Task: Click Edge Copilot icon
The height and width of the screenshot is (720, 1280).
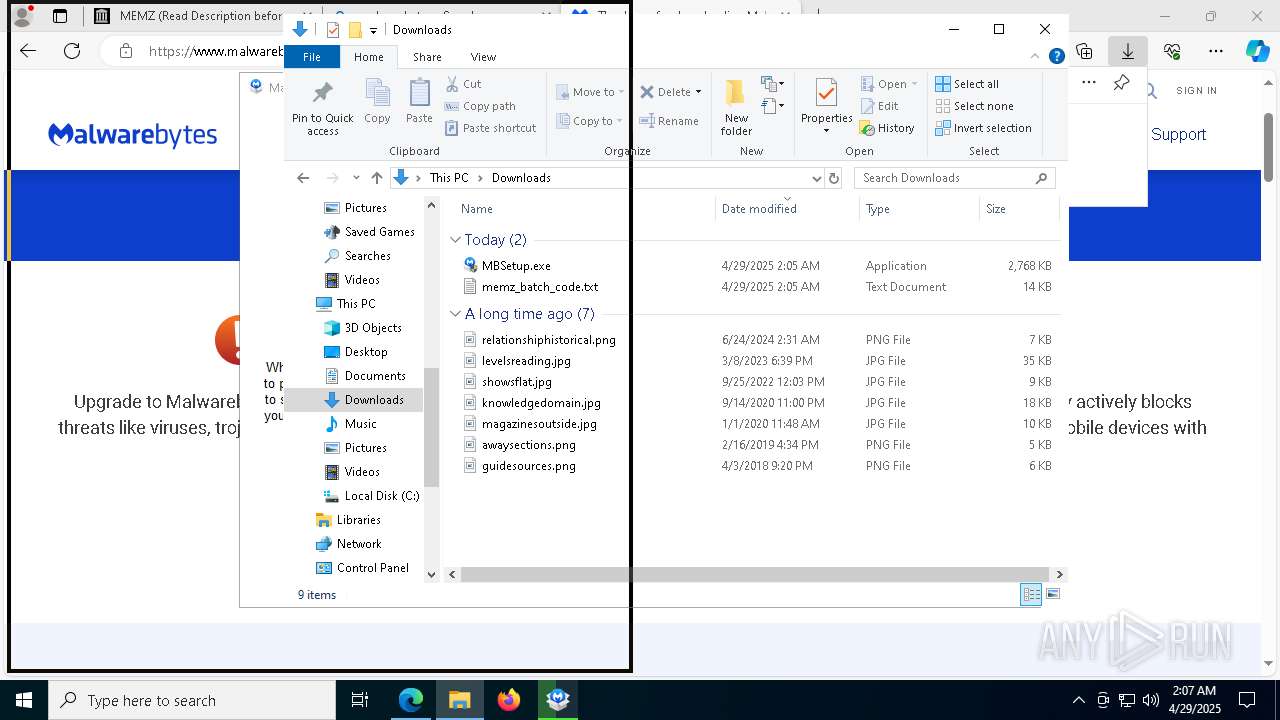Action: [1257, 51]
